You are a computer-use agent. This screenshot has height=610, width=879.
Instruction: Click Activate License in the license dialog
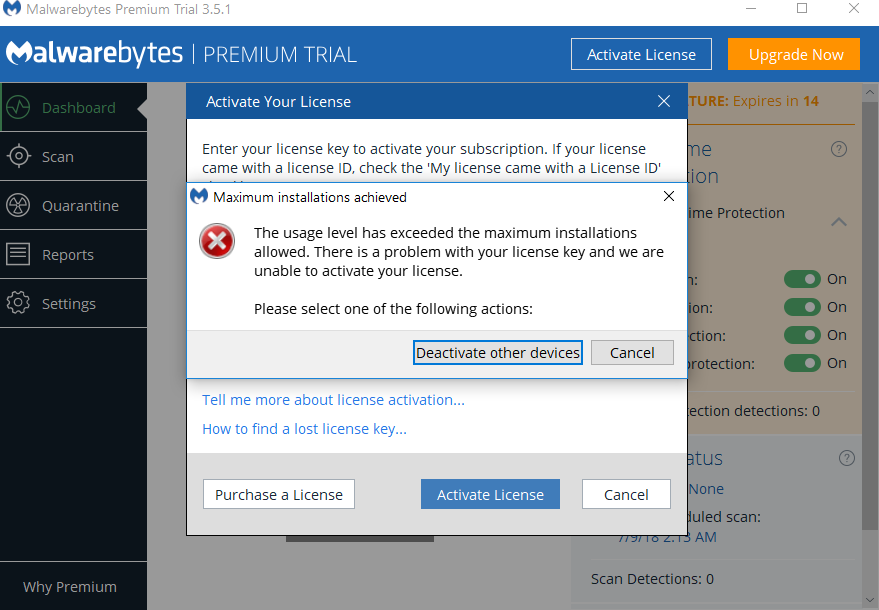tap(491, 494)
